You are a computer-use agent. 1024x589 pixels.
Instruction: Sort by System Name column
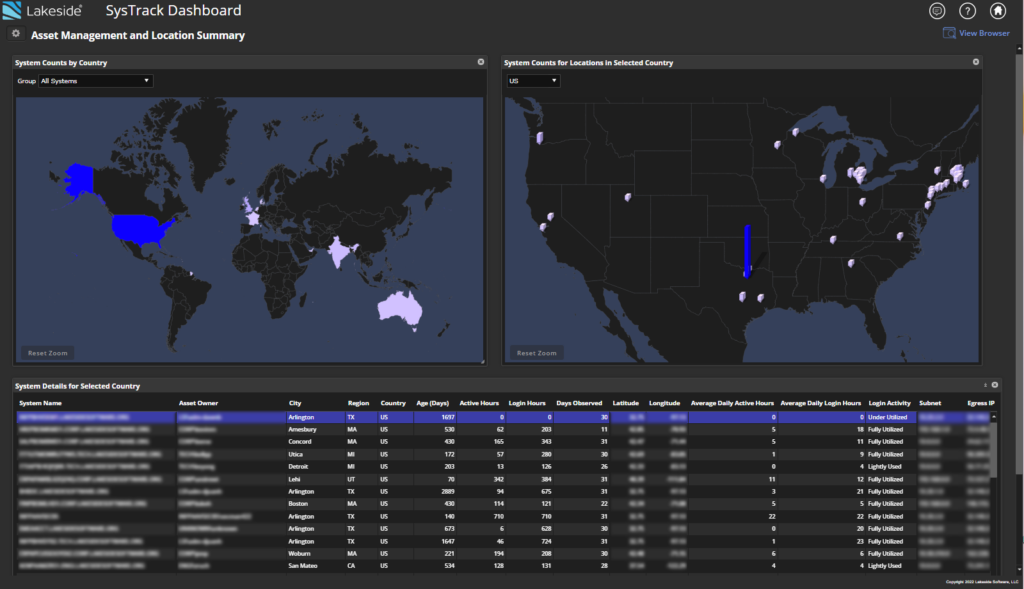[40, 403]
